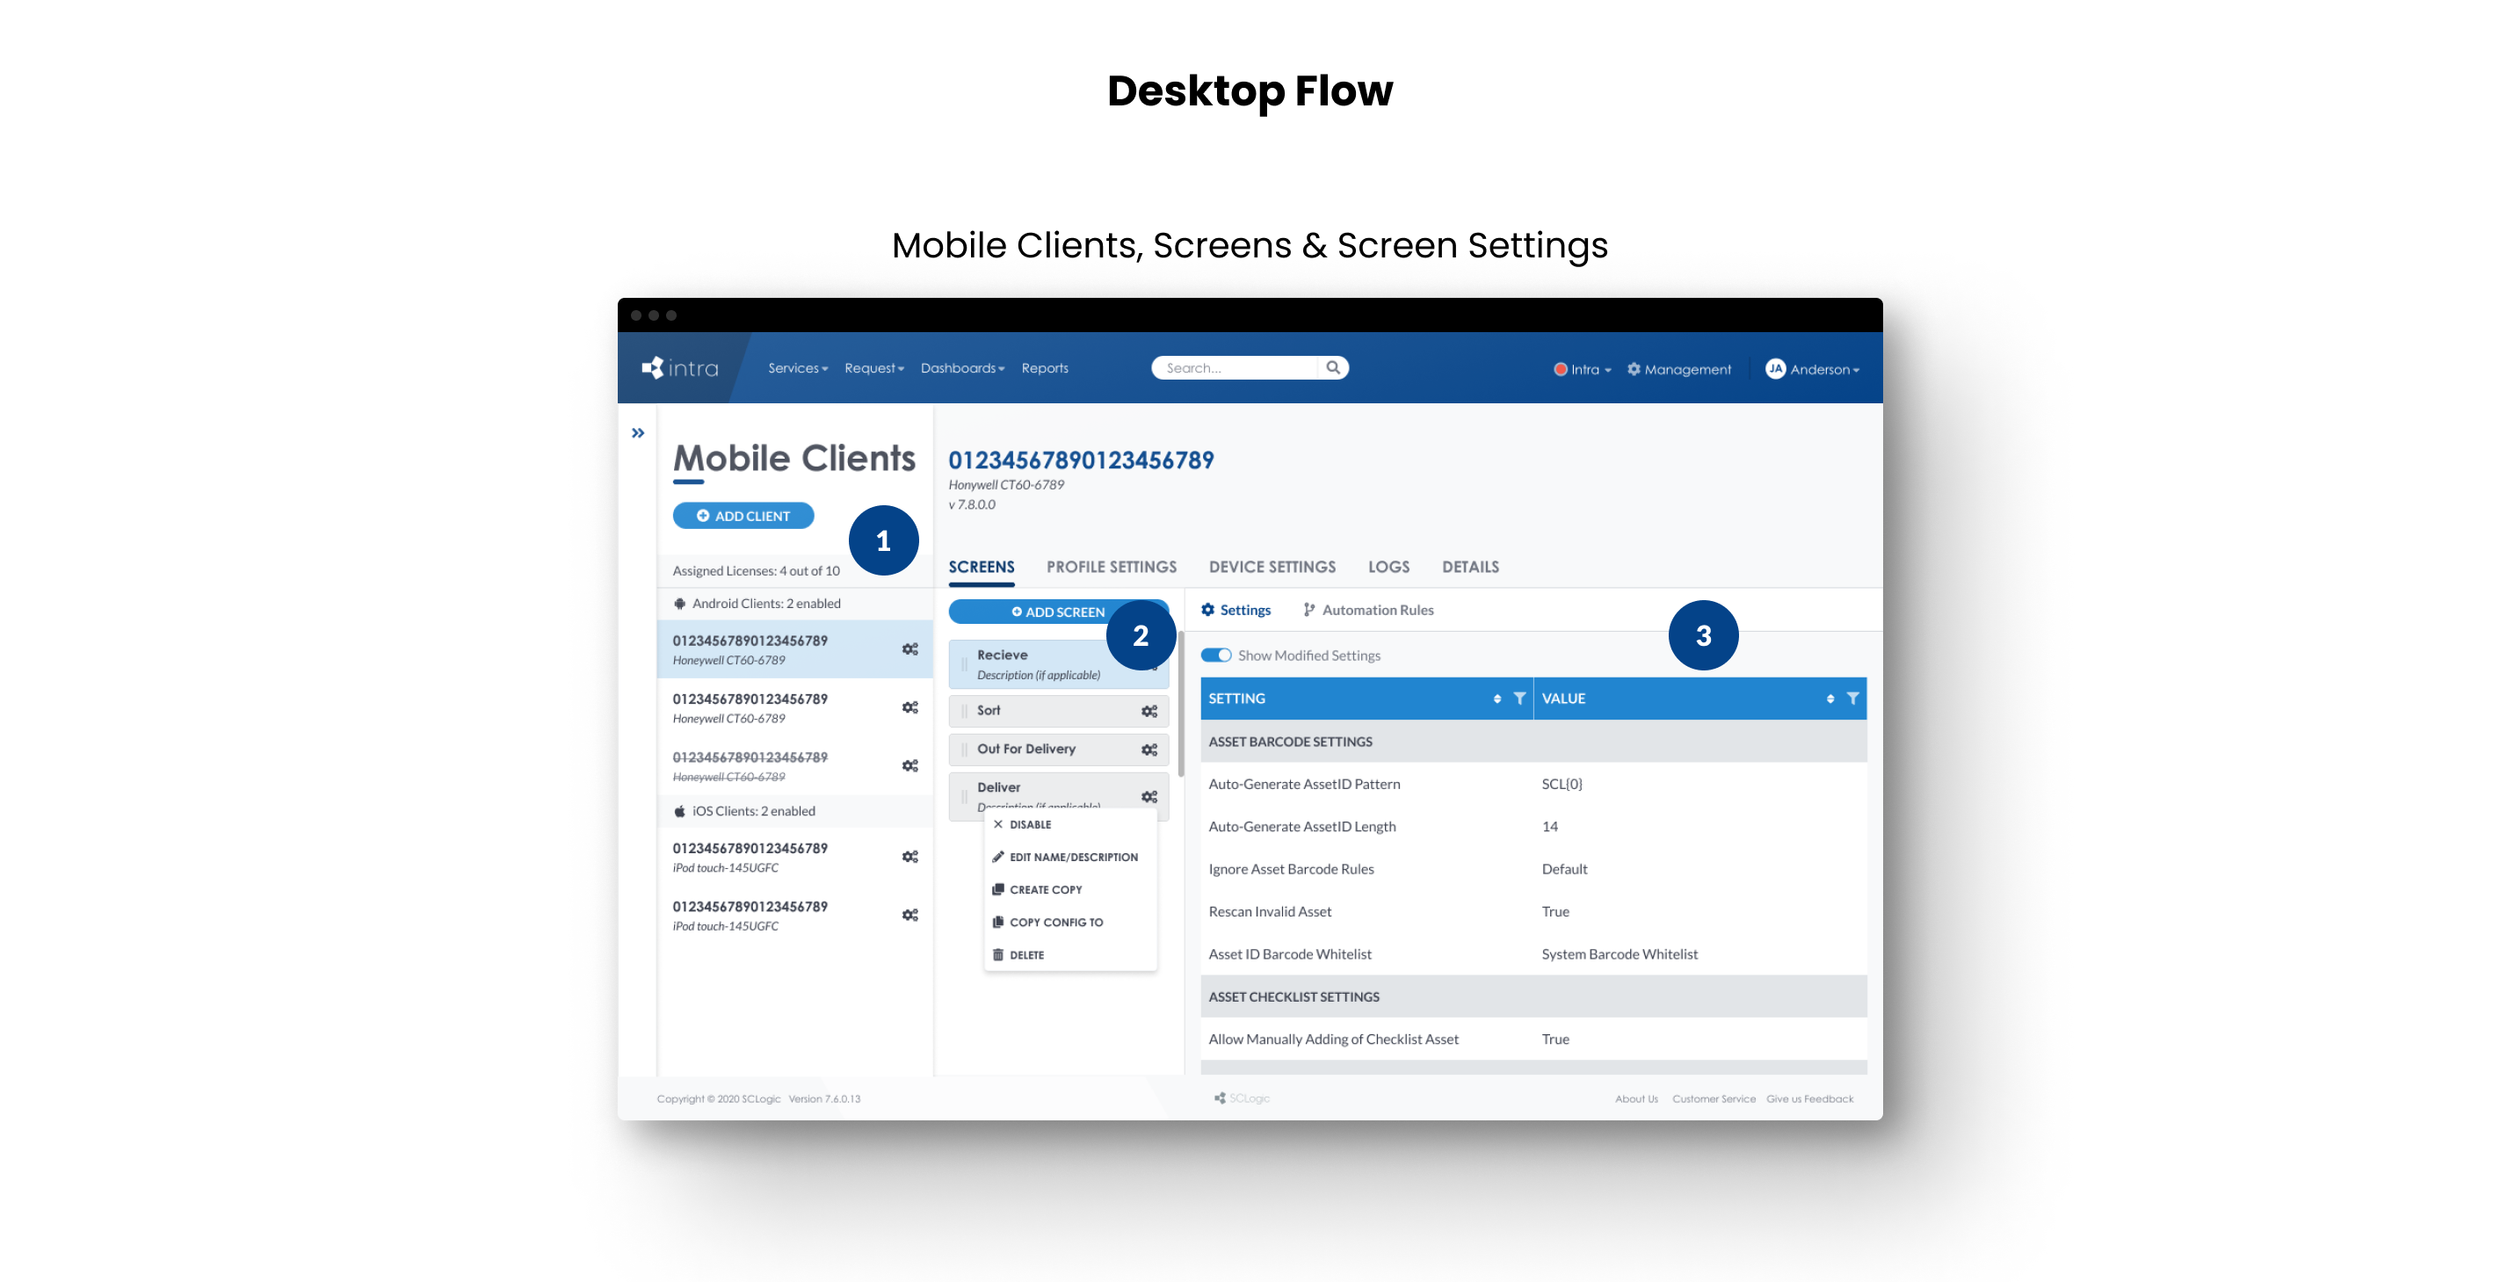Open gear menu for Out For Delivery screen
The width and height of the screenshot is (2500, 1282).
(x=1149, y=749)
